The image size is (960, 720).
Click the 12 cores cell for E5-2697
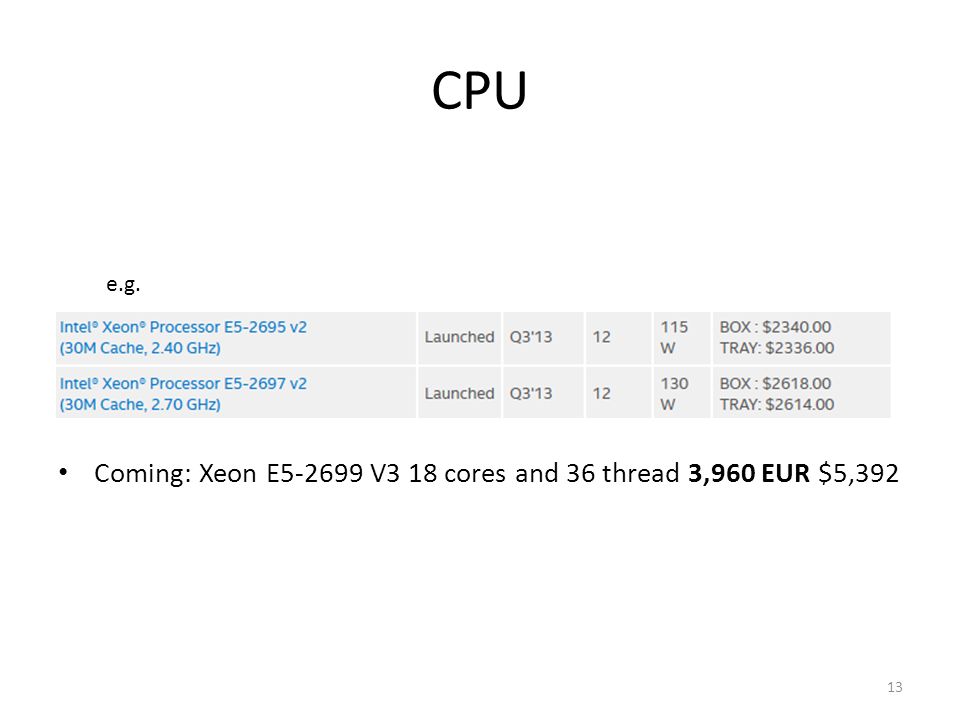coord(601,394)
